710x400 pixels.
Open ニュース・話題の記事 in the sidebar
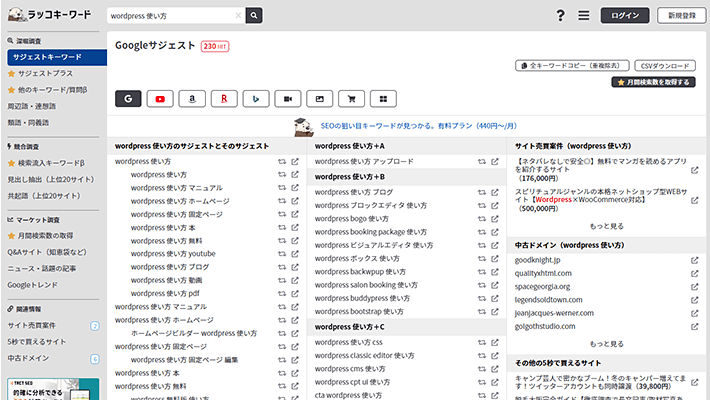pos(42,268)
